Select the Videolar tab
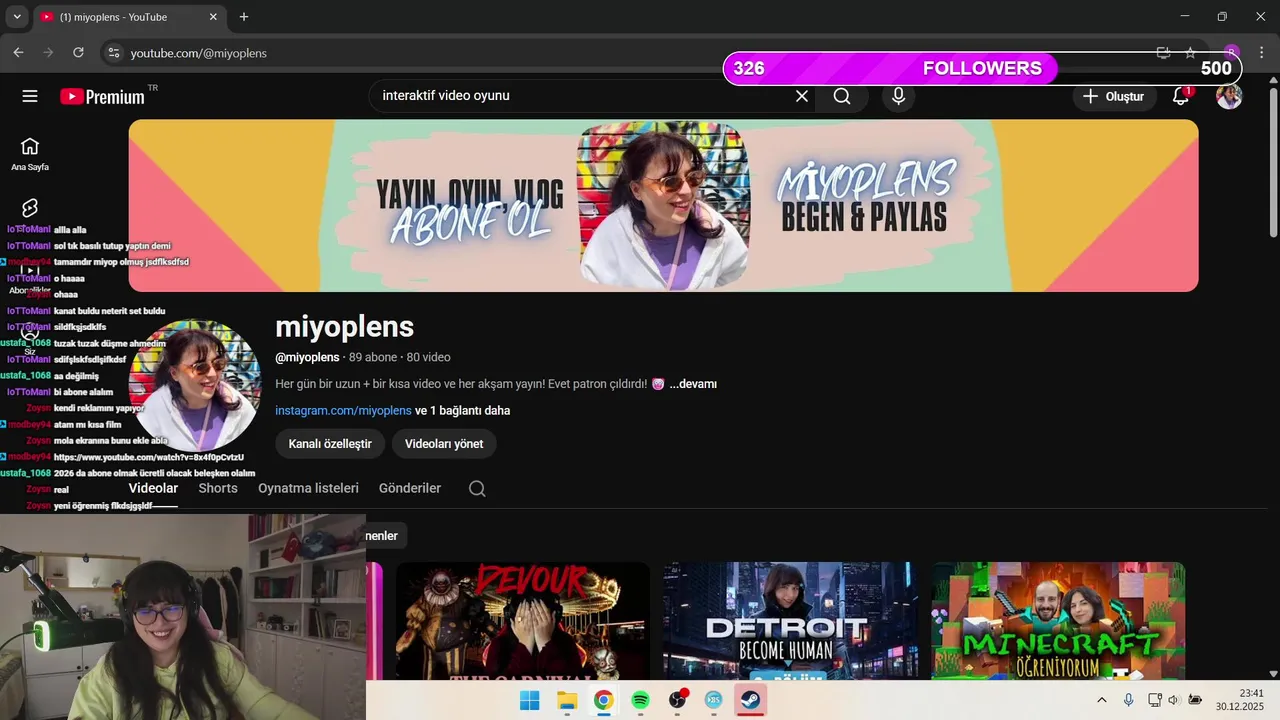The width and height of the screenshot is (1280, 720). coord(153,488)
